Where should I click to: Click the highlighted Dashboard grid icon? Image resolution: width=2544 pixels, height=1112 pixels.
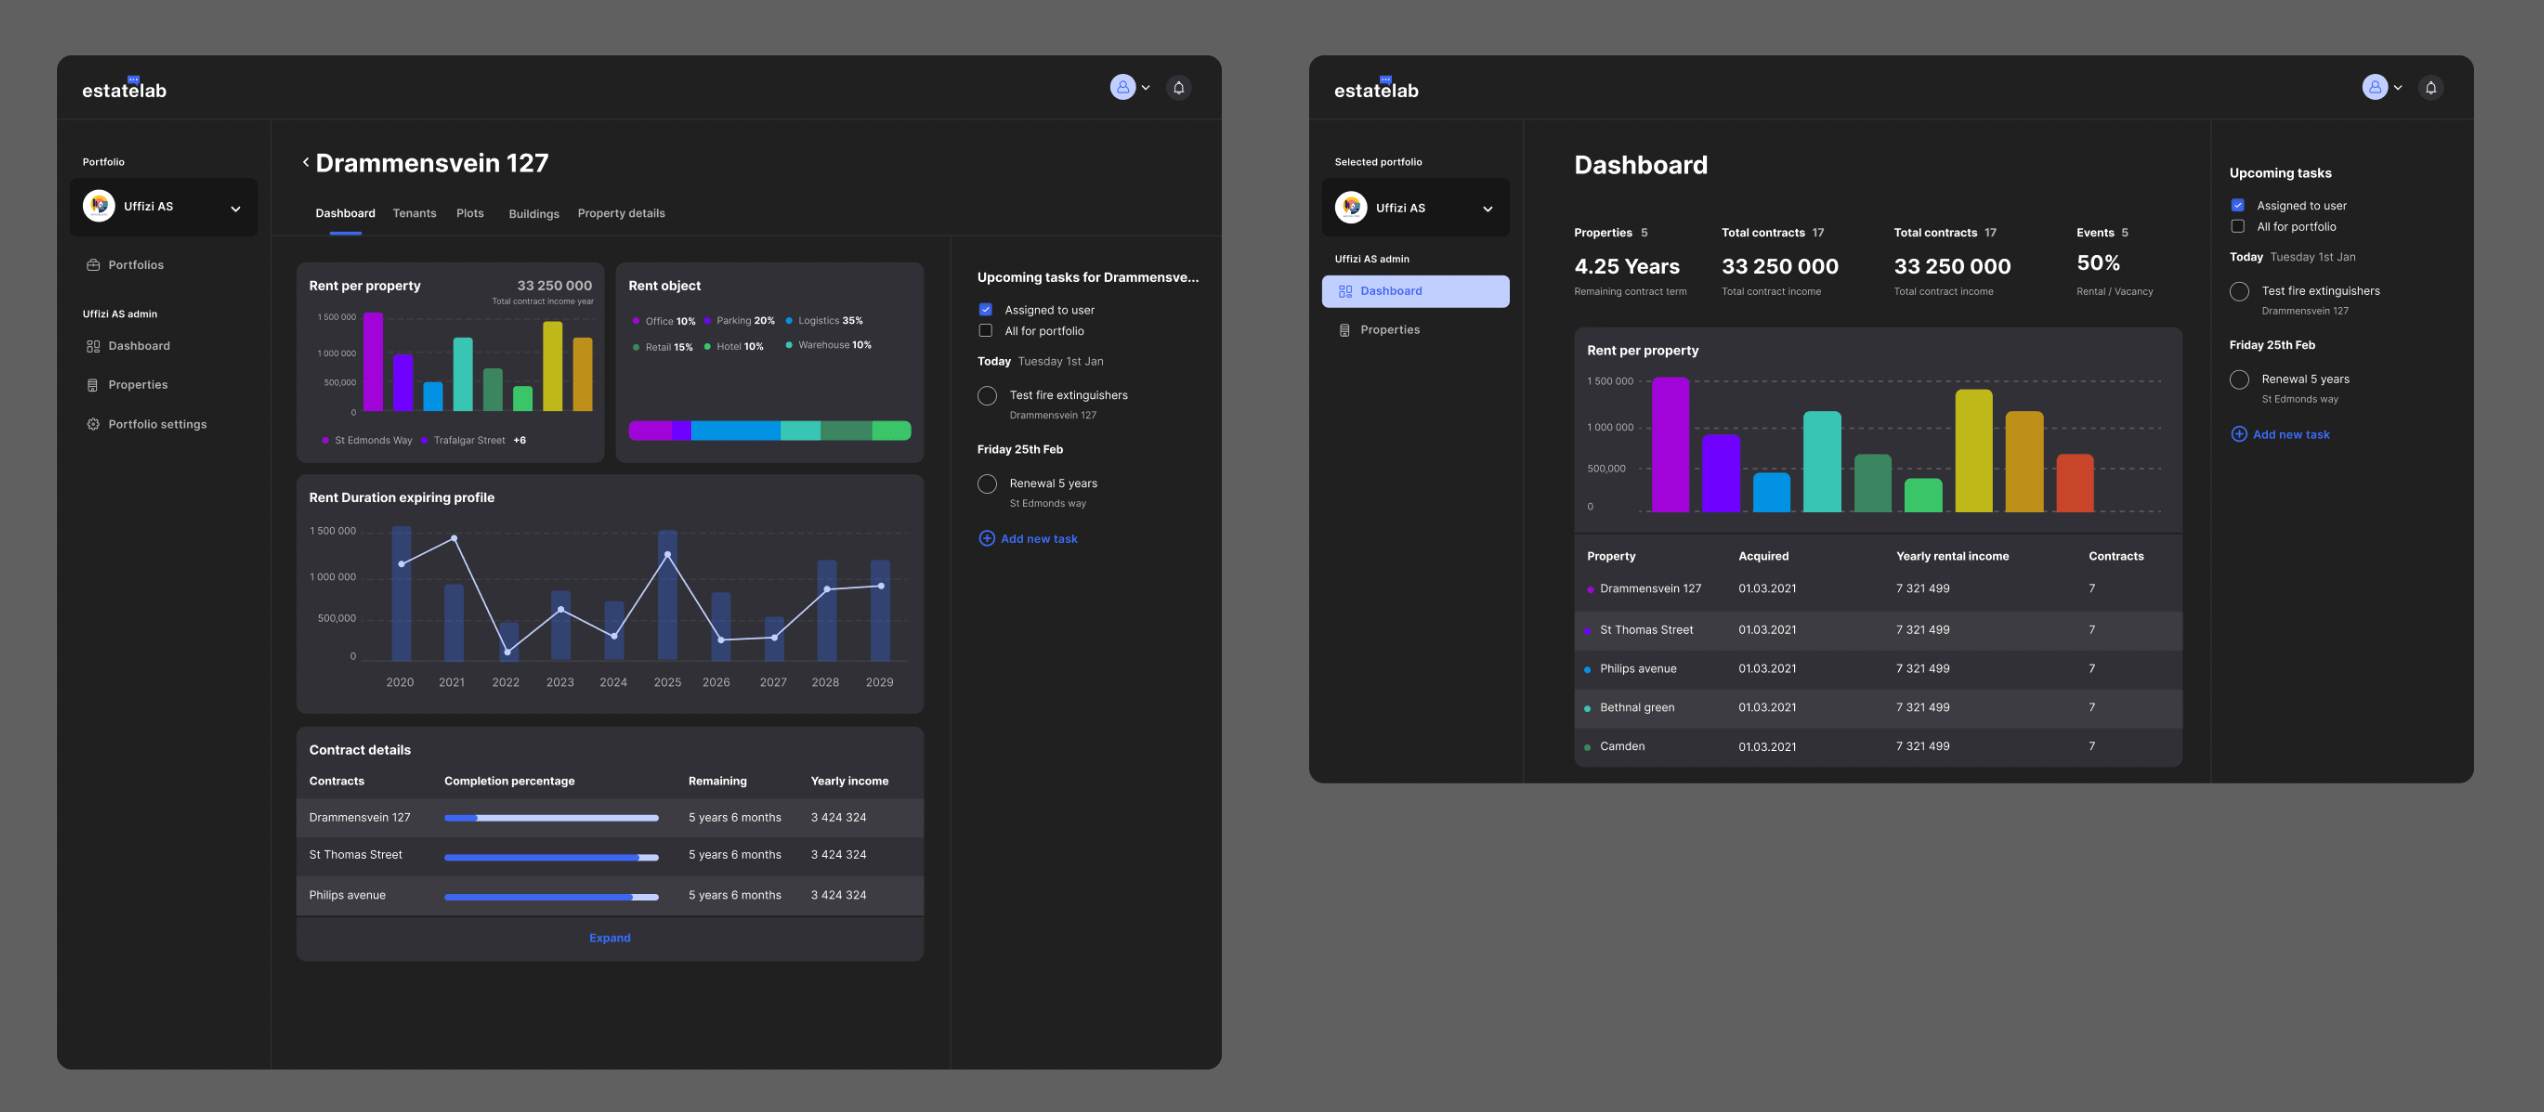click(1345, 291)
